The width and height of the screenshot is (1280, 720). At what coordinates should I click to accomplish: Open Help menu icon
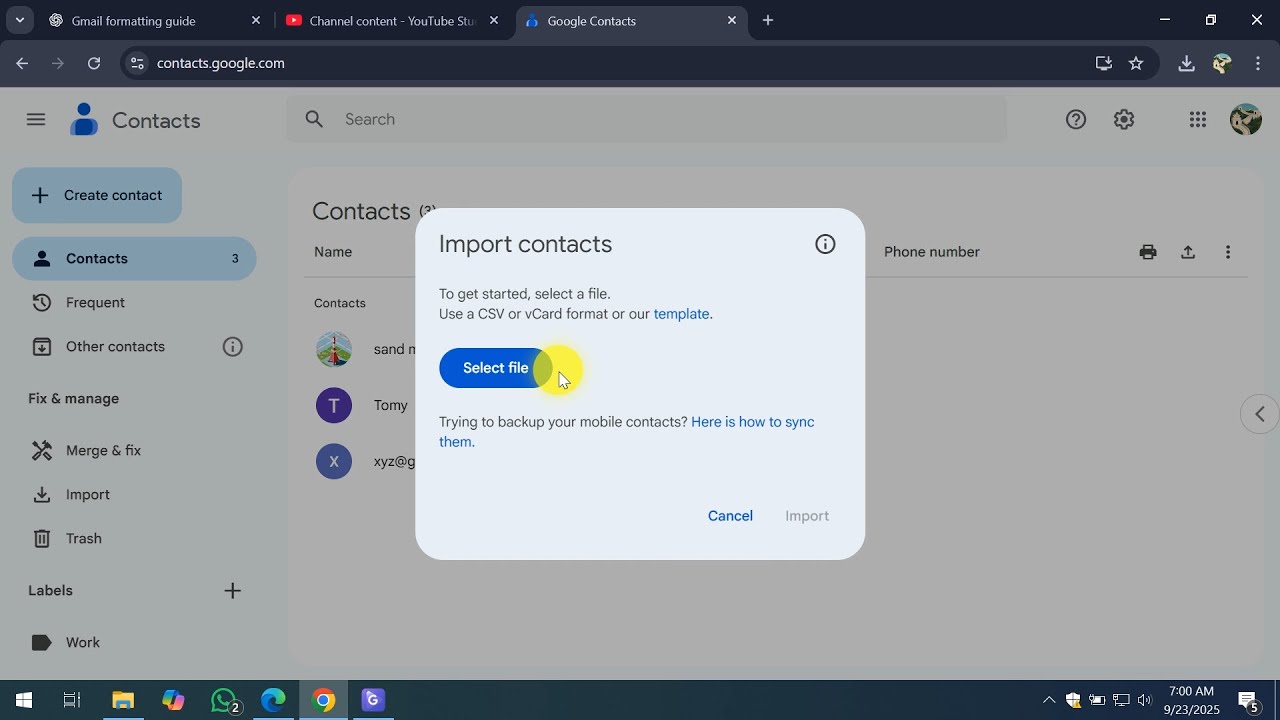[1076, 120]
